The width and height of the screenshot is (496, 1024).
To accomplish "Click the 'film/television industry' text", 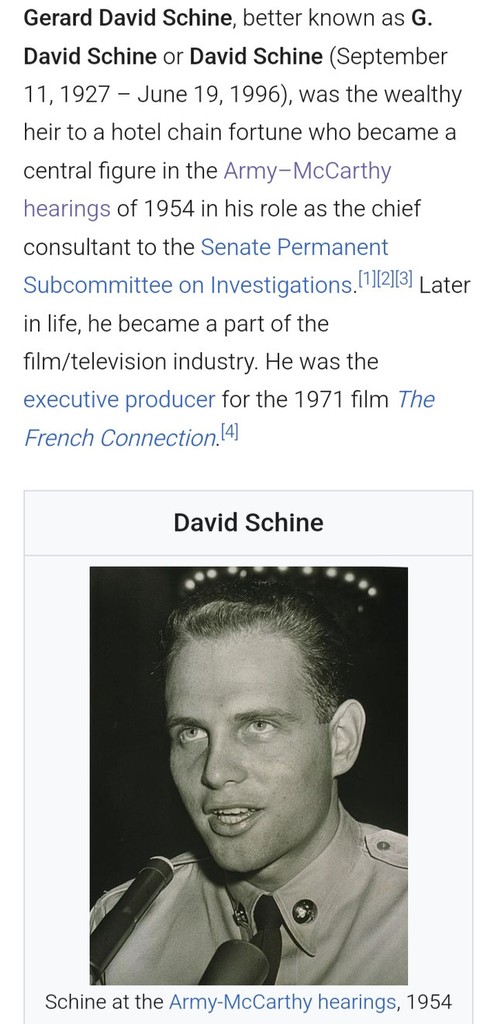I will point(139,362).
